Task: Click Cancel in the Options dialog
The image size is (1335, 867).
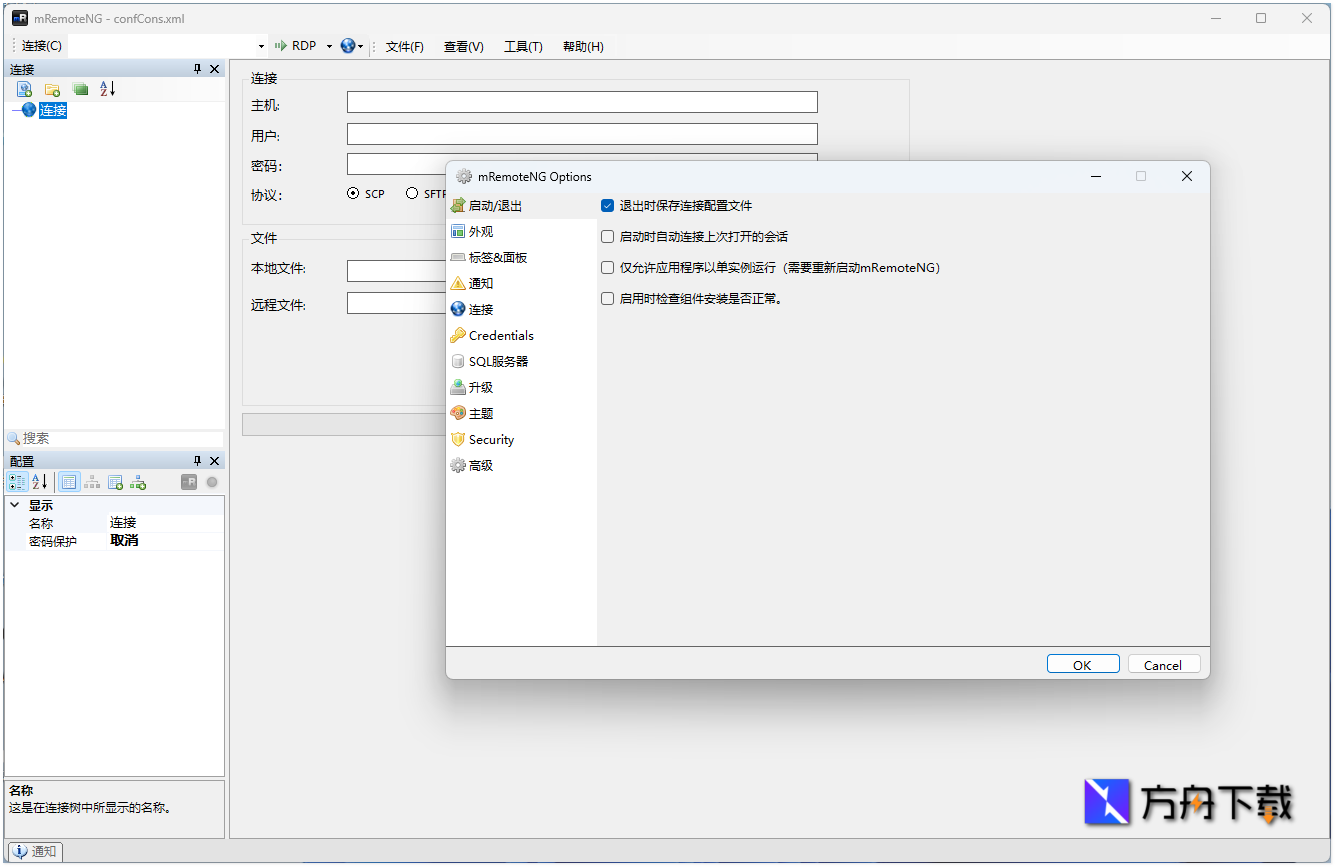Action: [1164, 665]
